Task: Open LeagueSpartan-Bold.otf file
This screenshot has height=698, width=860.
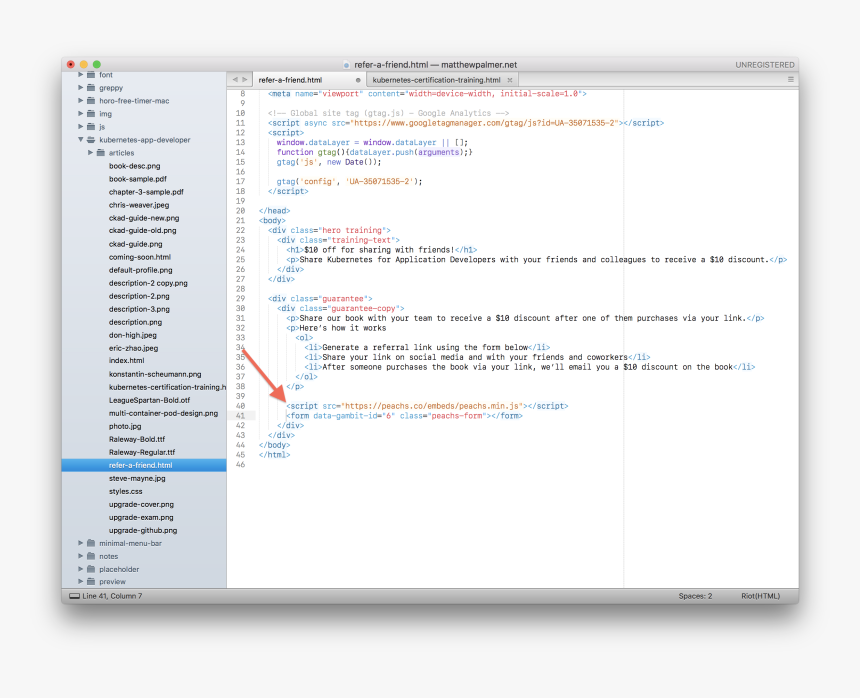Action: coord(149,400)
